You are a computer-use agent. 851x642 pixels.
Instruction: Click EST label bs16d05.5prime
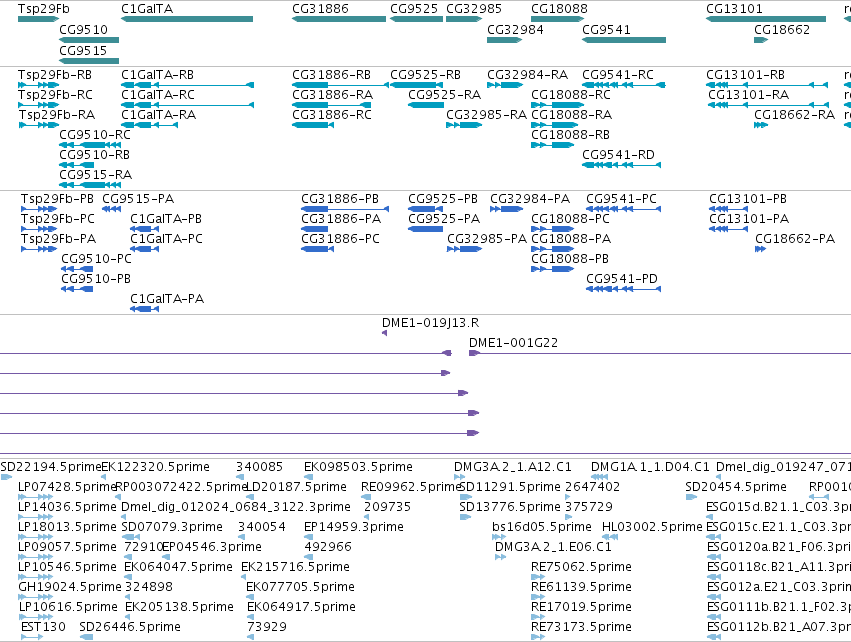tap(542, 527)
